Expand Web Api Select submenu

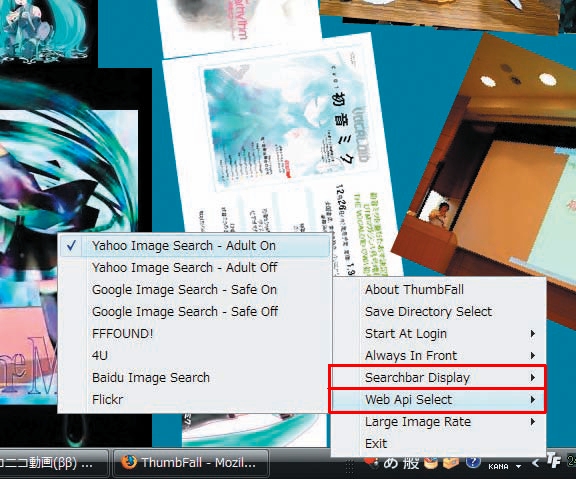point(438,400)
